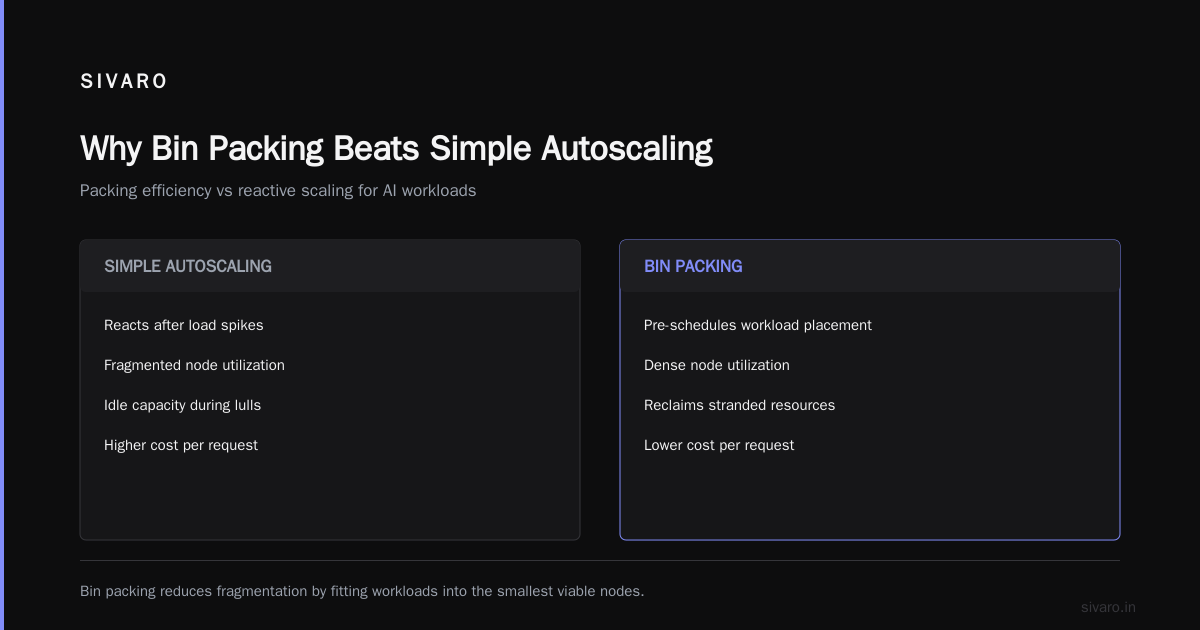Click the Packing efficiency subtitle line
This screenshot has height=630, width=1200.
[x=278, y=190]
